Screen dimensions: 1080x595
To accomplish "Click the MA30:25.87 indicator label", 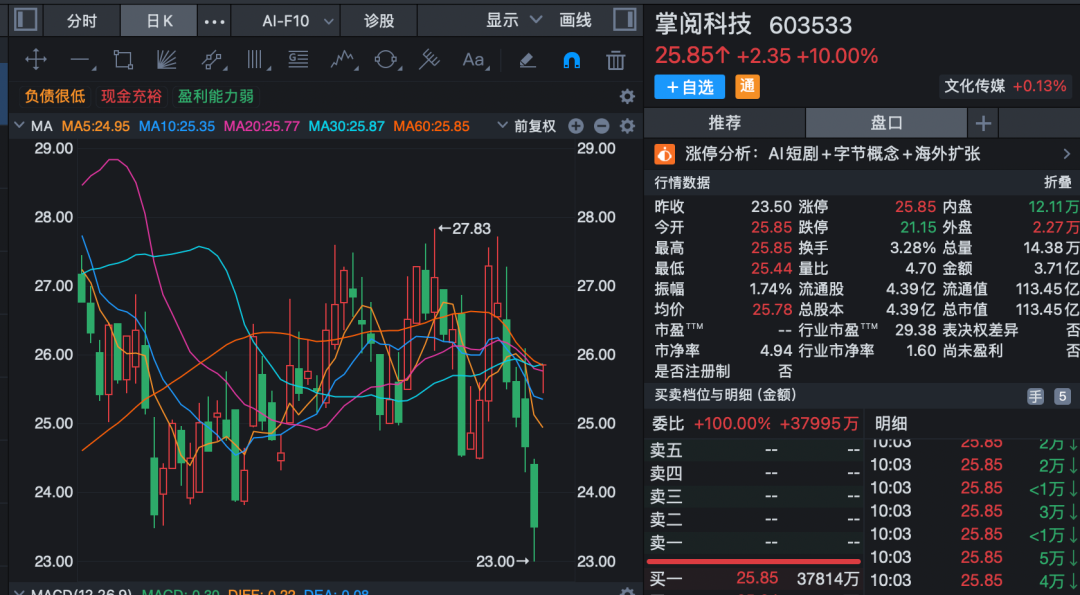I will click(346, 126).
